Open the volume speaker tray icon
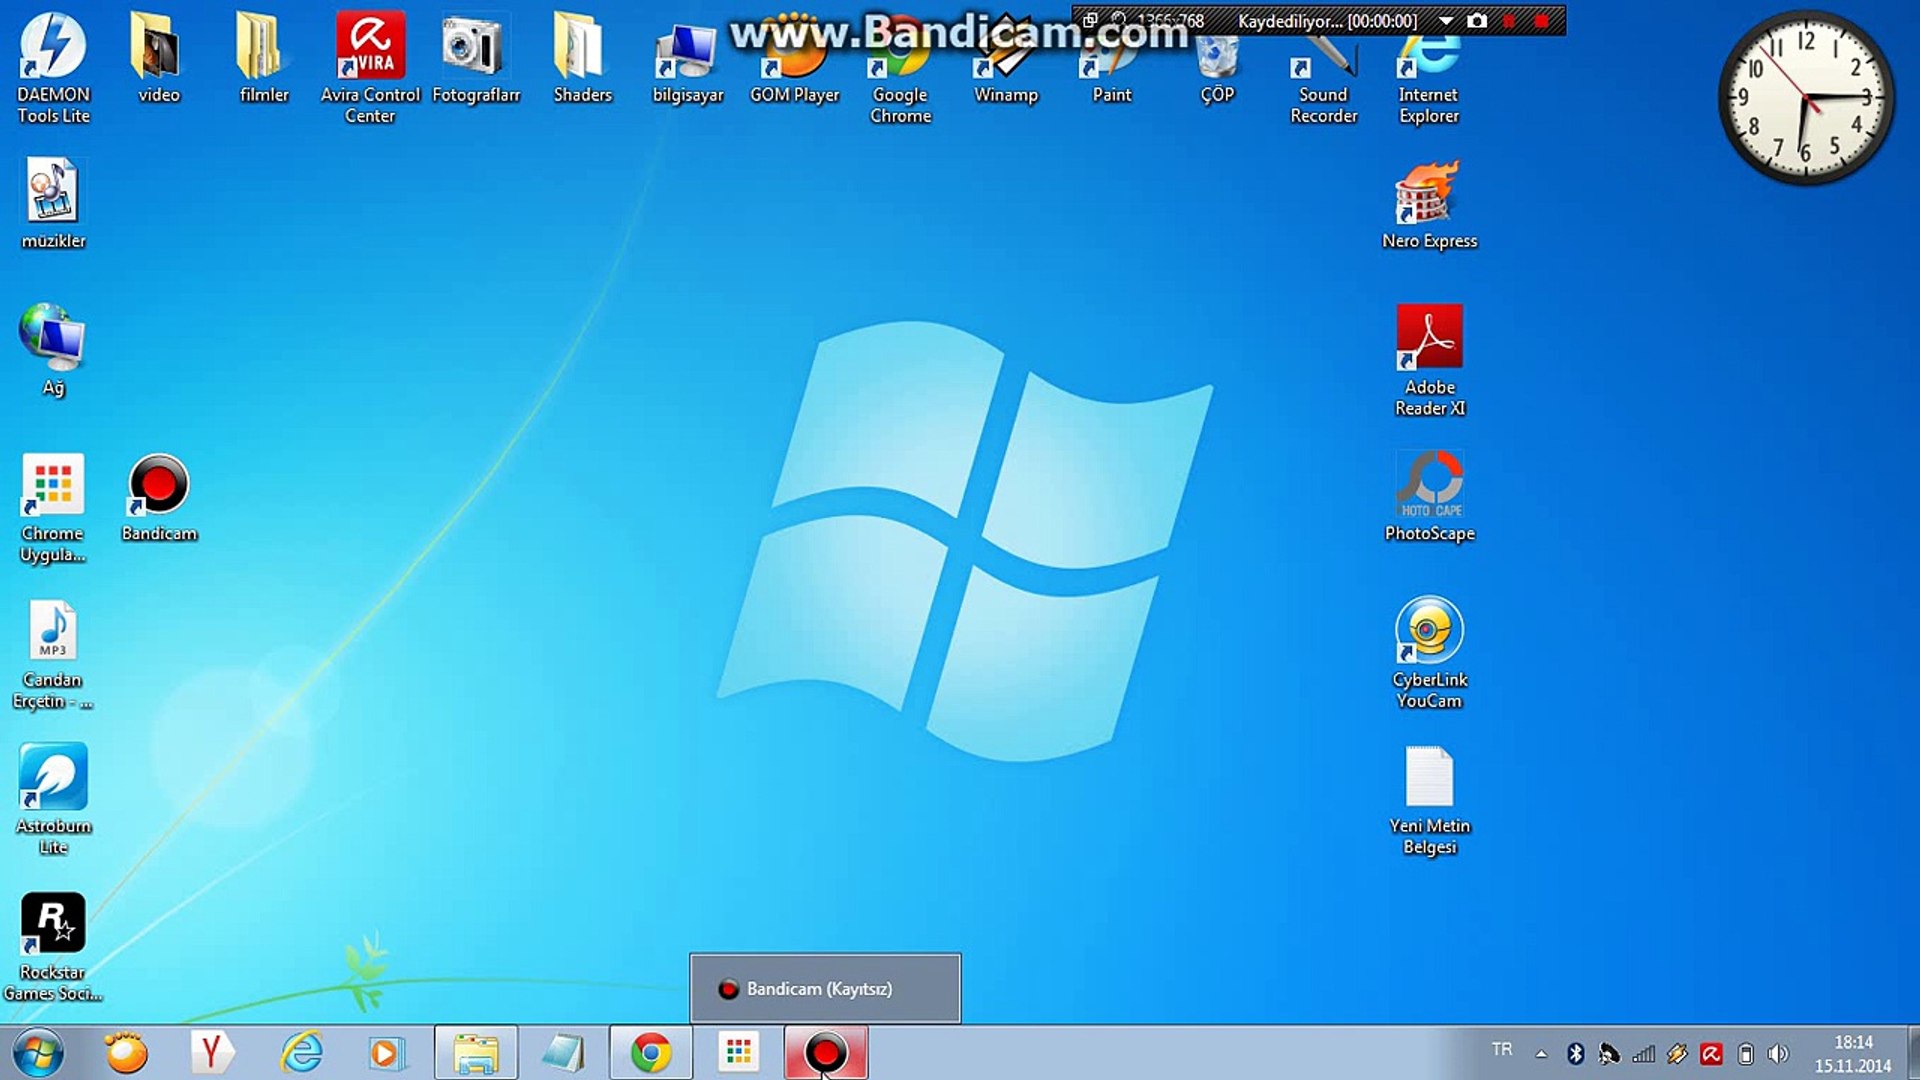 click(1777, 1053)
